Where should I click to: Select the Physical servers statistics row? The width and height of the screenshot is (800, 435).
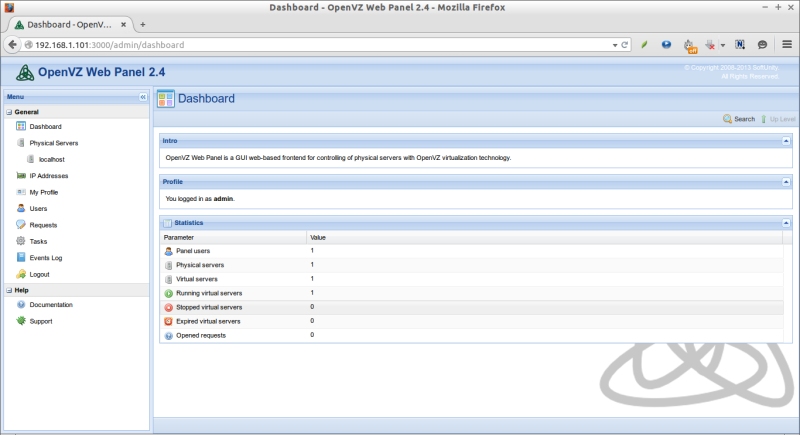471,265
